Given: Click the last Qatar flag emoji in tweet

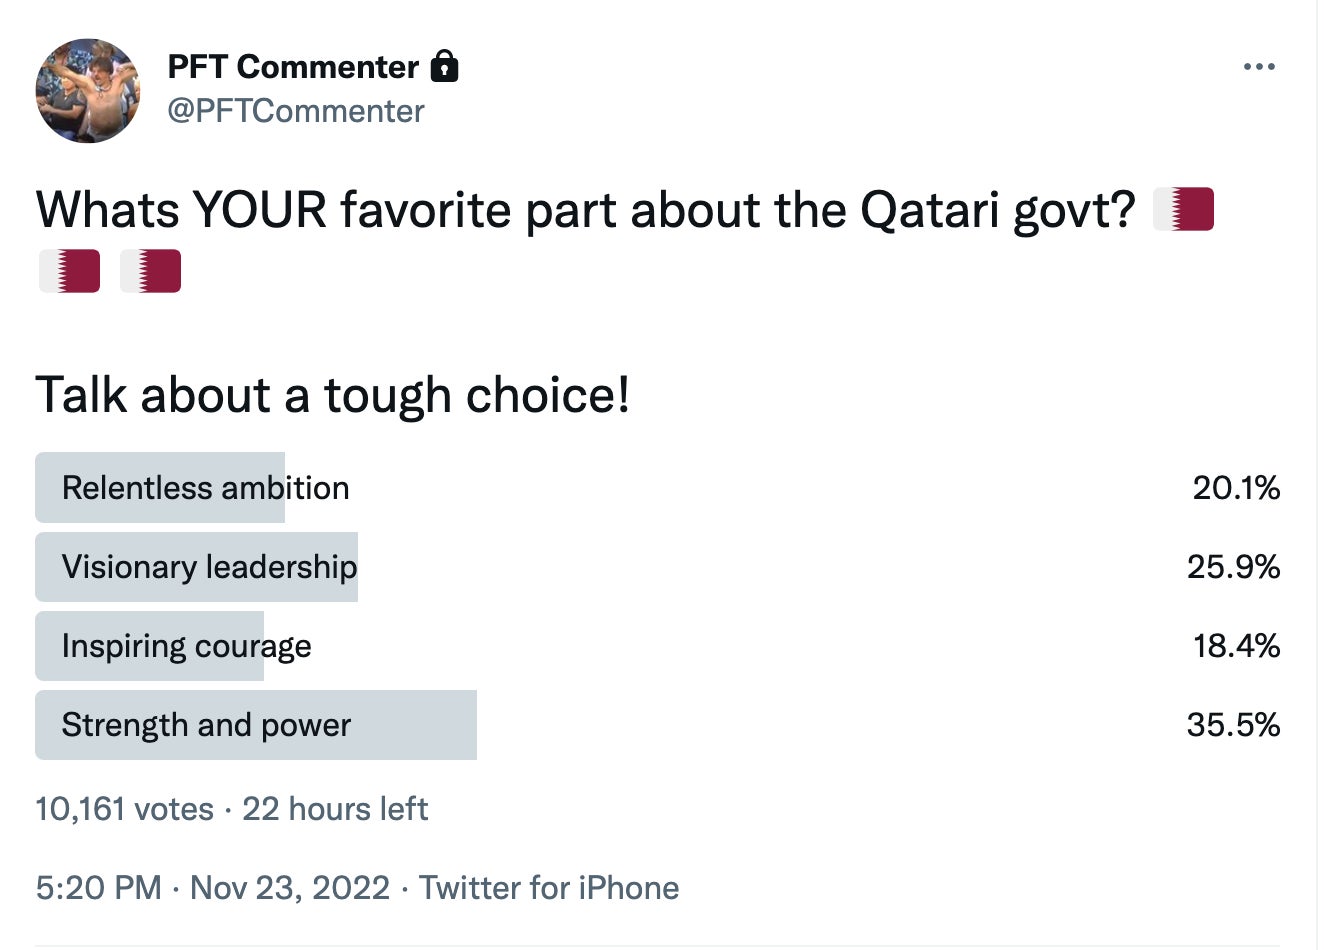Looking at the screenshot, I should point(151,271).
